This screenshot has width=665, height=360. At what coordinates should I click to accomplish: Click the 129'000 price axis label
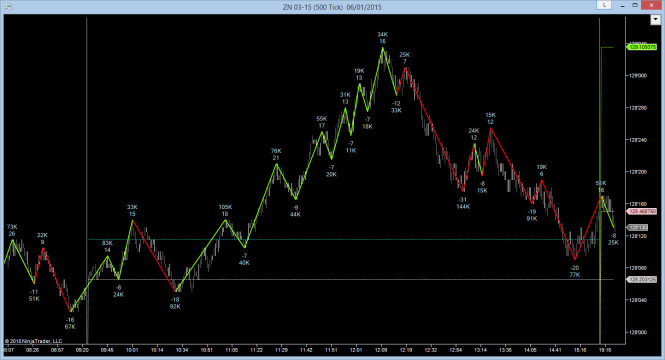(638, 75)
